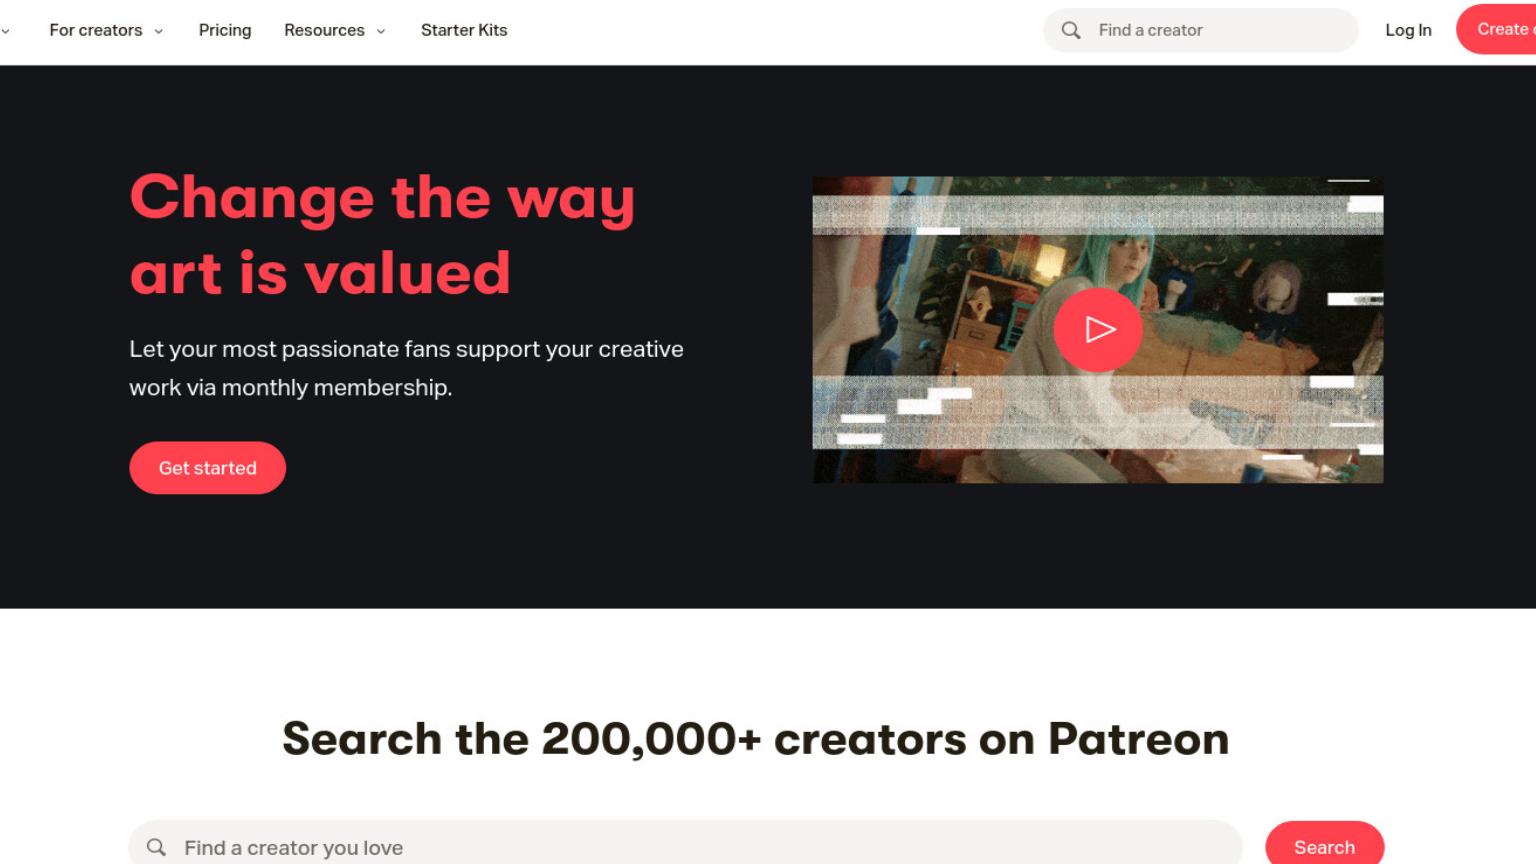Click the red Search button
This screenshot has width=1536, height=864.
[x=1324, y=846]
